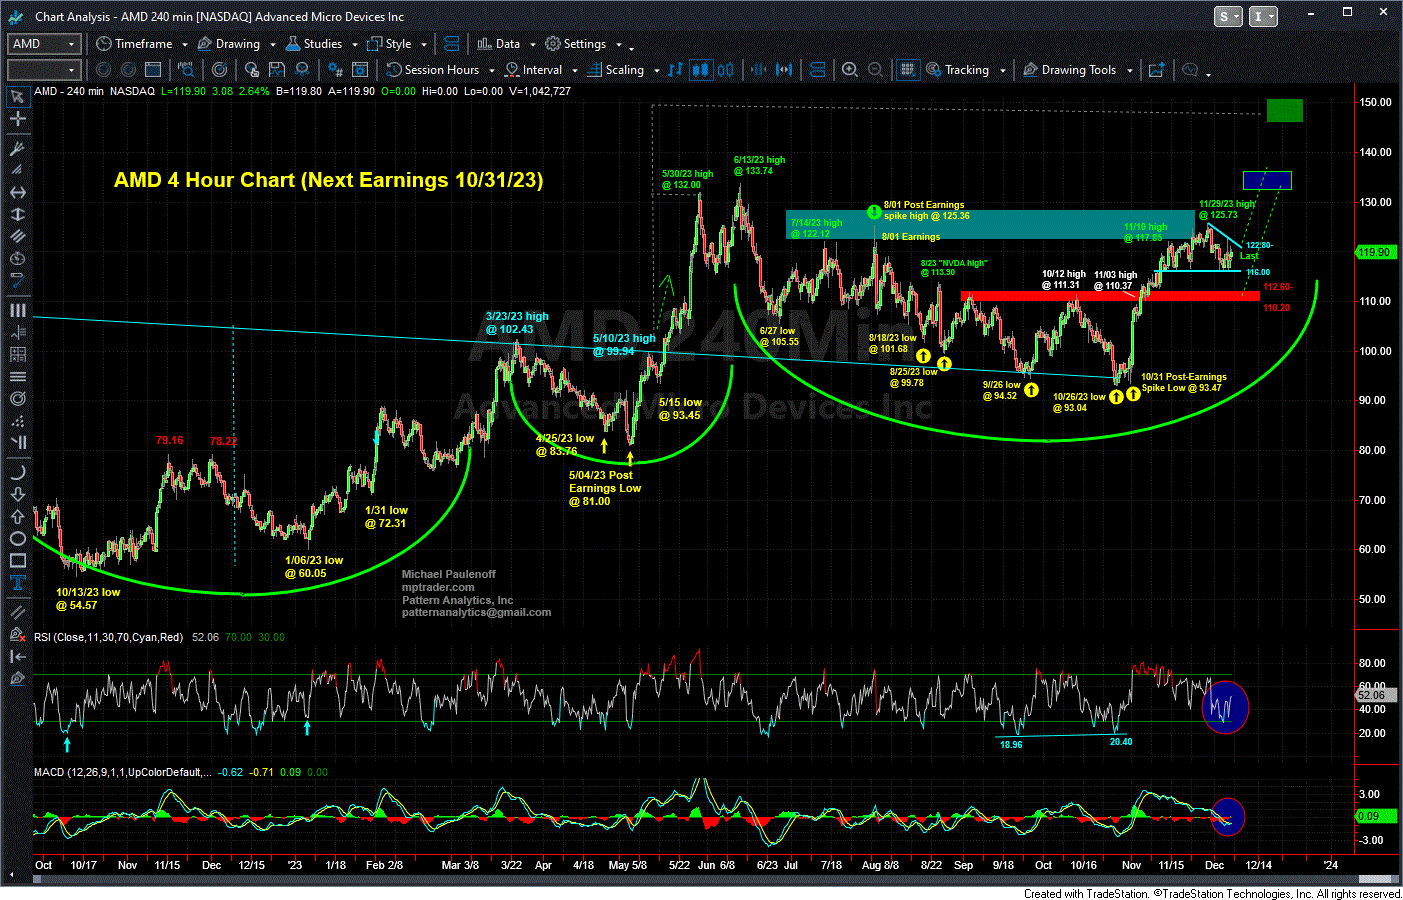Screen dimensions: 1403x900
Task: Toggle the data grid button
Action: tap(908, 70)
